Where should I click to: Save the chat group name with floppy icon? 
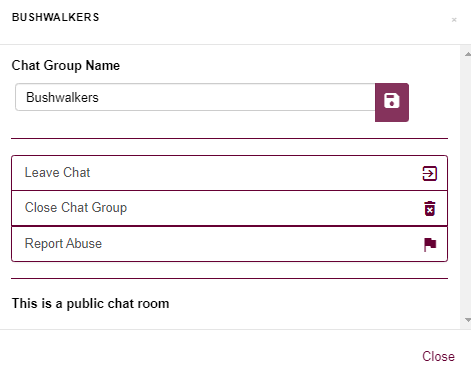[x=392, y=102]
